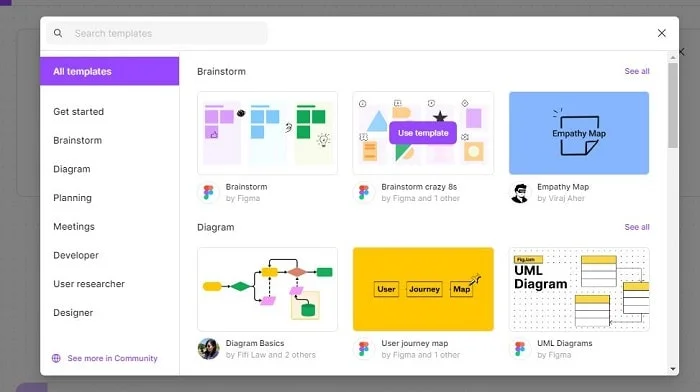Screen dimensions: 700x392
Task: Click the Brainstorm section heading
Action: 221,71
